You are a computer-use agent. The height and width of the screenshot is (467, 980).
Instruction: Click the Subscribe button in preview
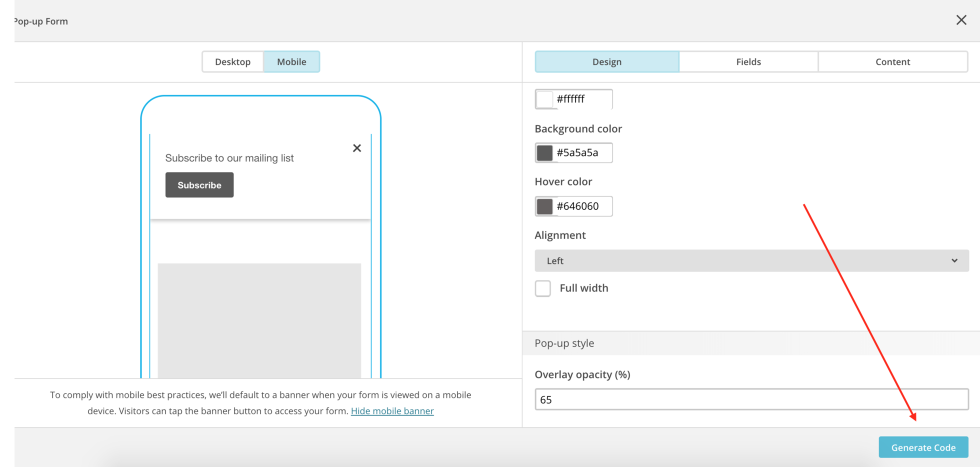coord(199,185)
